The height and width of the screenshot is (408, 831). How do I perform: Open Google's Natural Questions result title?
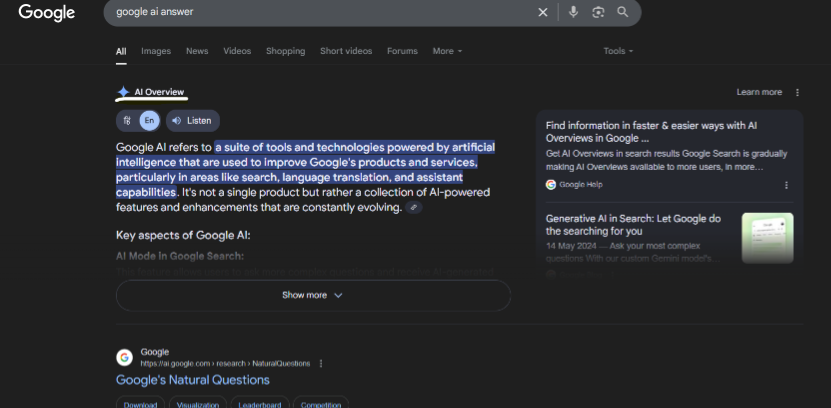click(193, 380)
